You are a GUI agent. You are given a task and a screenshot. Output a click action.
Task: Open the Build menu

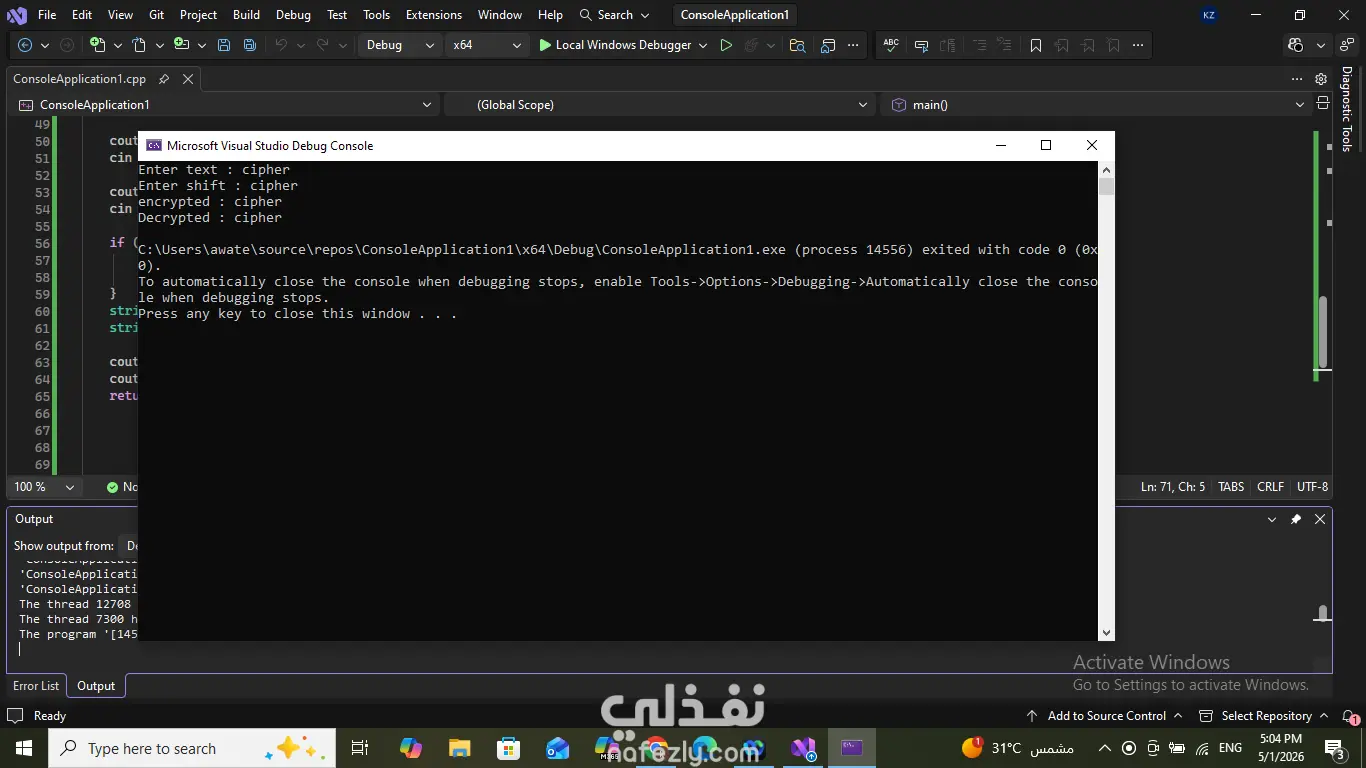[x=246, y=15]
